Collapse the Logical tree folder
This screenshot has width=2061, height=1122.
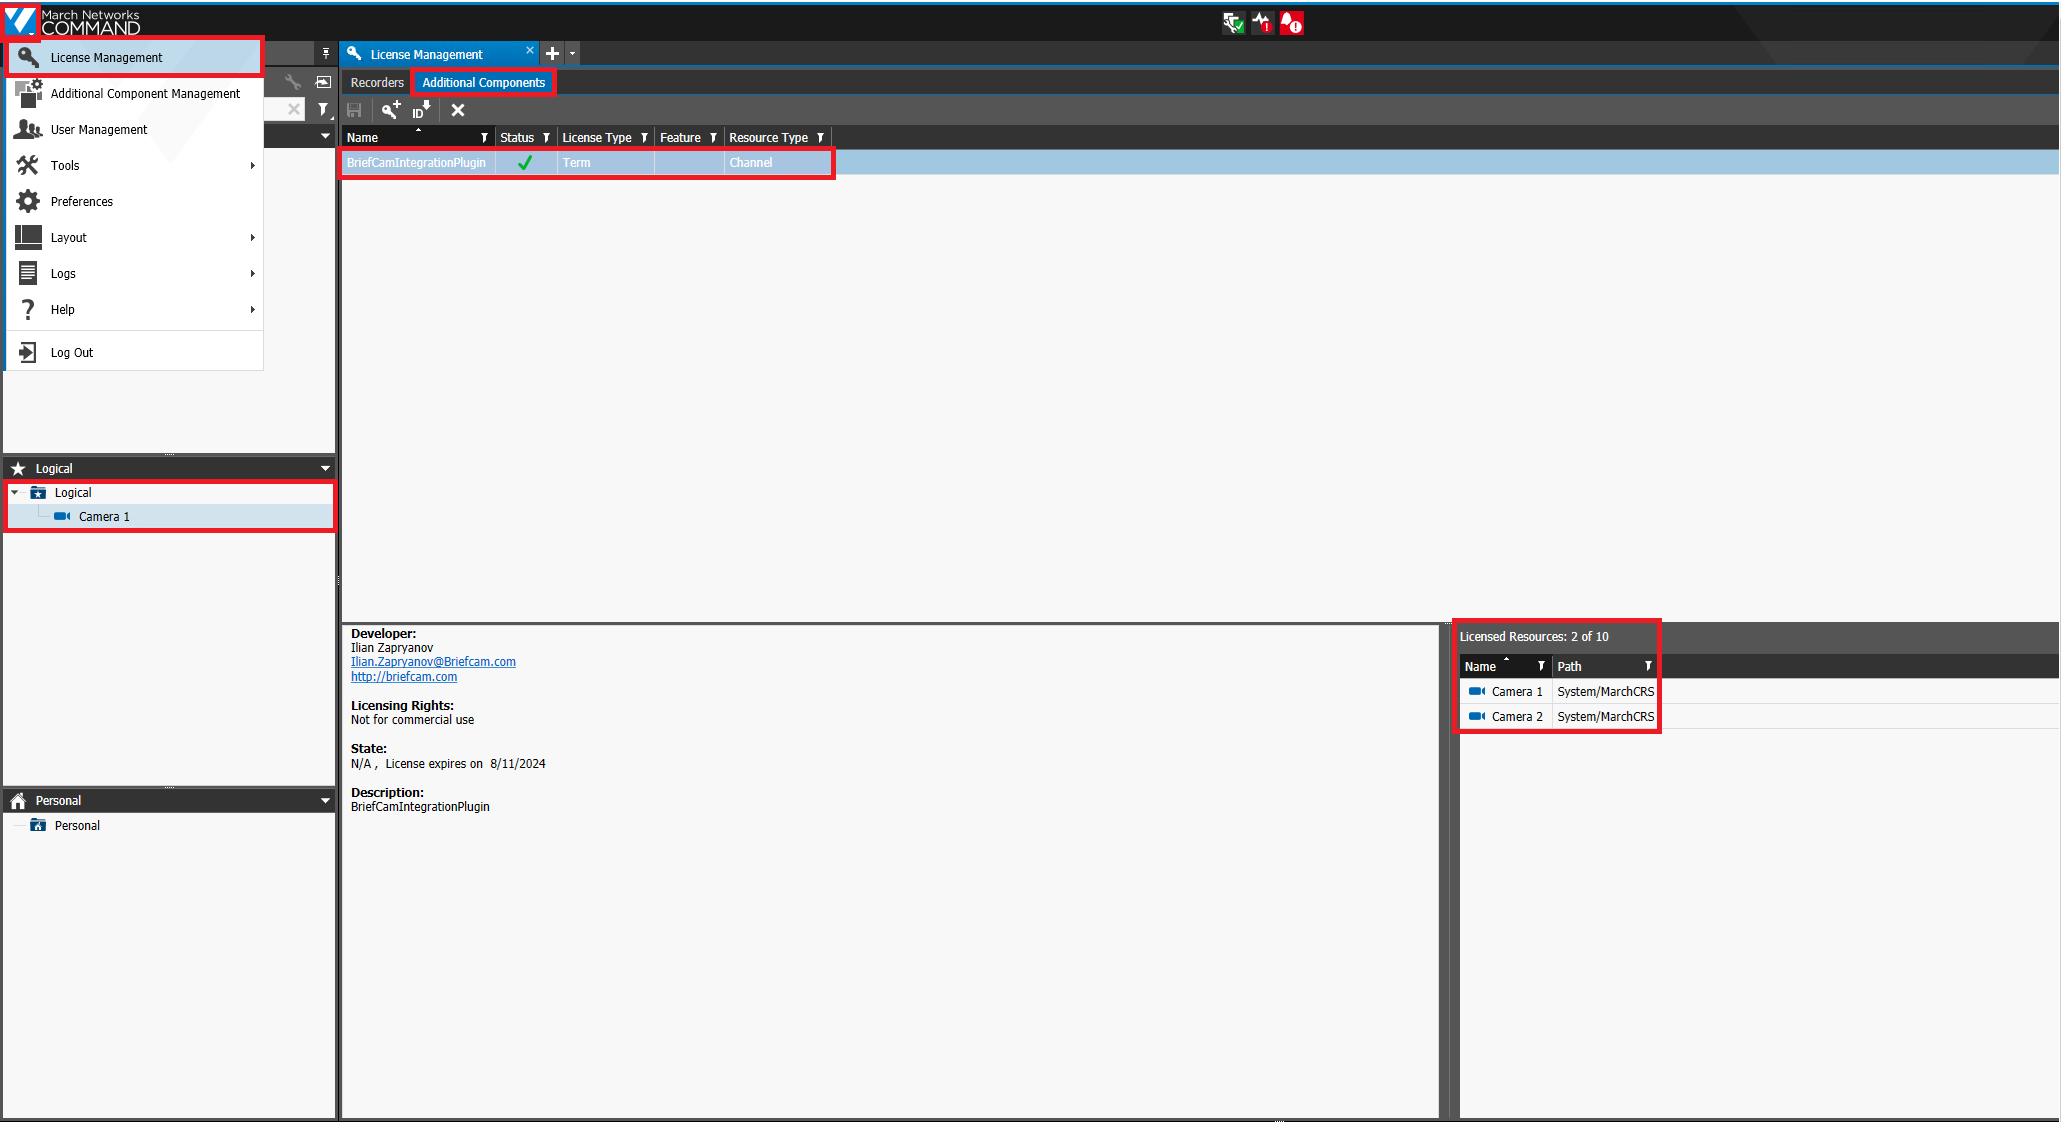pos(15,492)
